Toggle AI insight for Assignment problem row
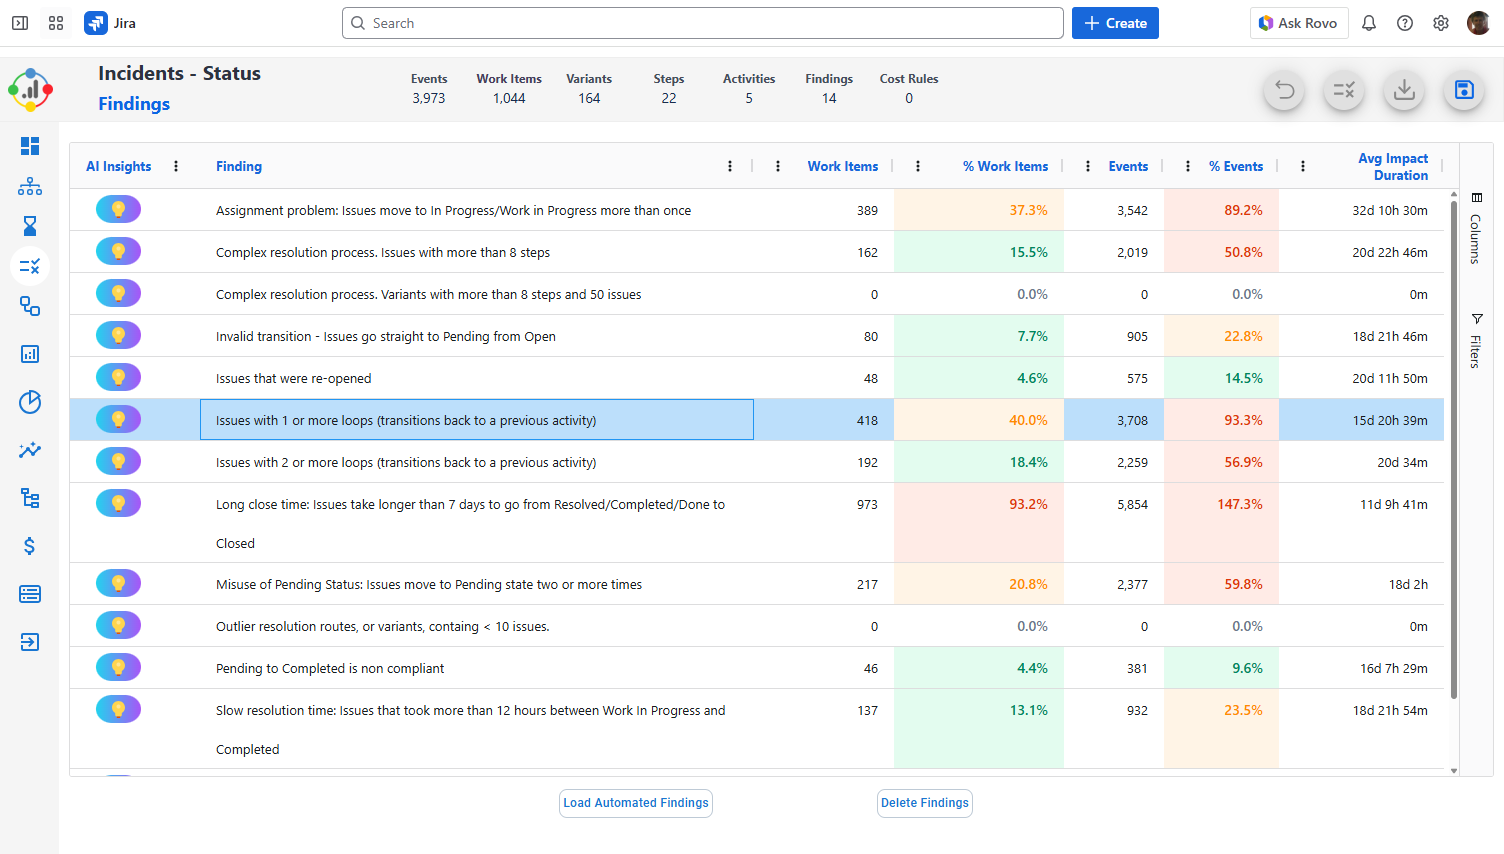This screenshot has width=1504, height=854. [118, 210]
